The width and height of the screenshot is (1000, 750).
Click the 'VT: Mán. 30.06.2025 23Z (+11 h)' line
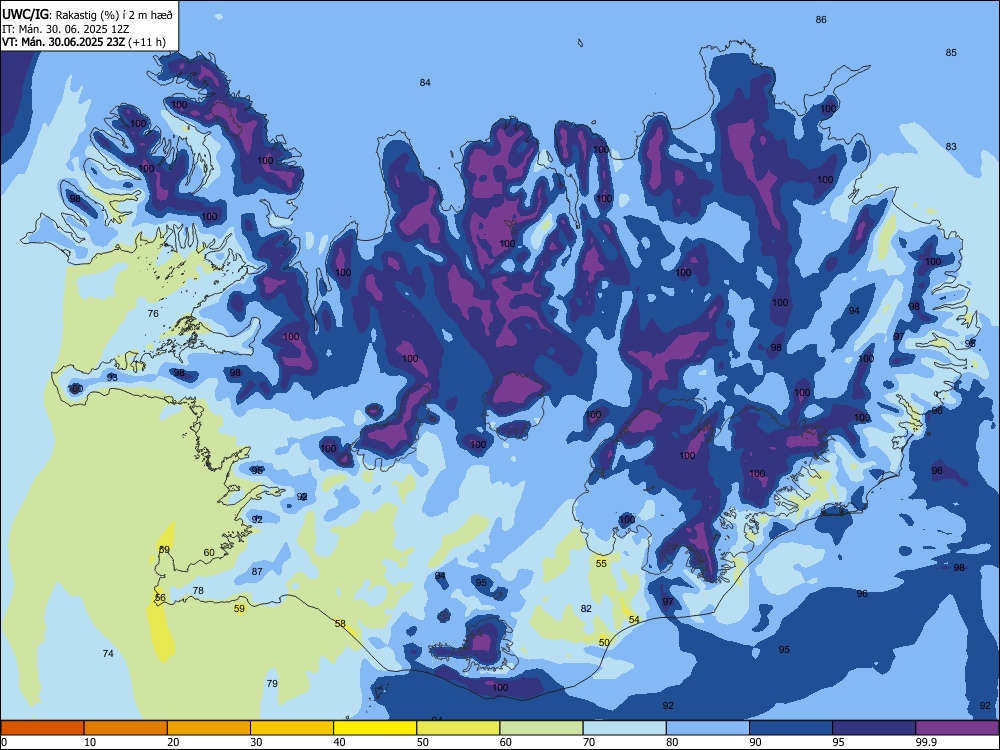tap(84, 42)
